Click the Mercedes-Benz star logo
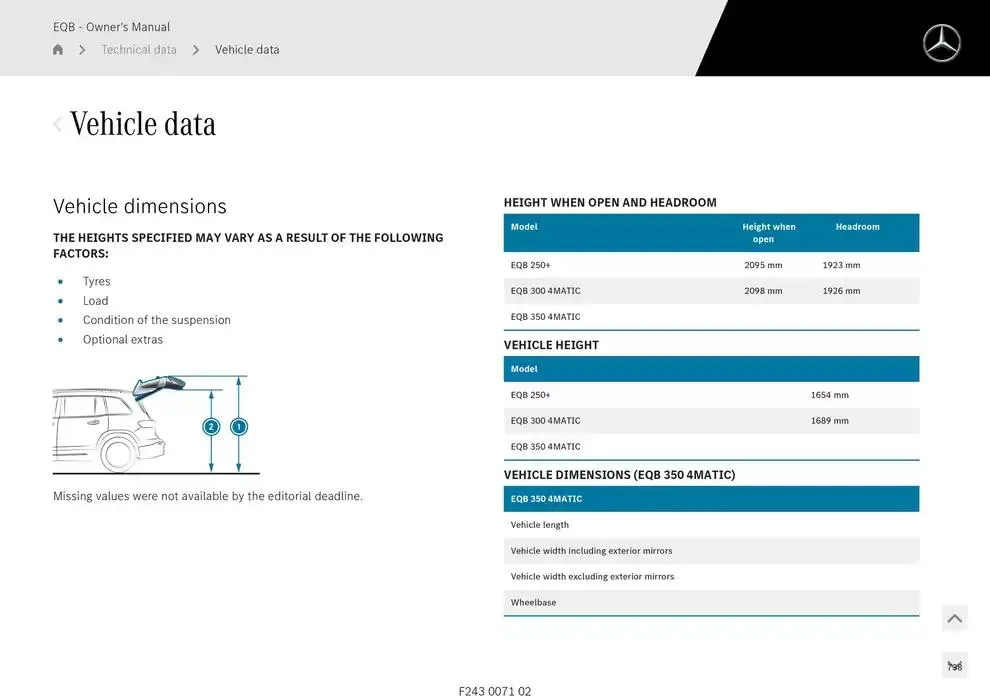Screen dimensions: 990x700 pyautogui.click(x=941, y=43)
